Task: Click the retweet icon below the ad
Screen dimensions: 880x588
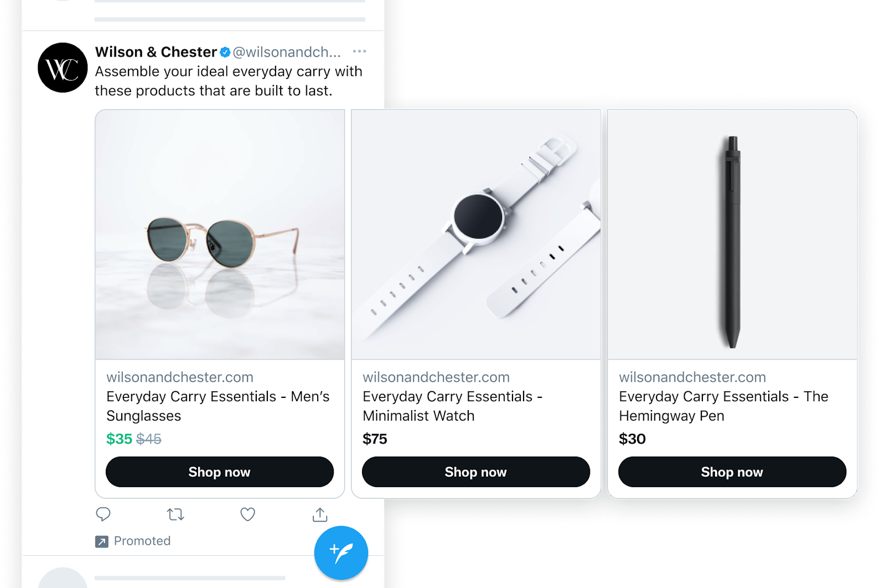Action: click(x=175, y=513)
